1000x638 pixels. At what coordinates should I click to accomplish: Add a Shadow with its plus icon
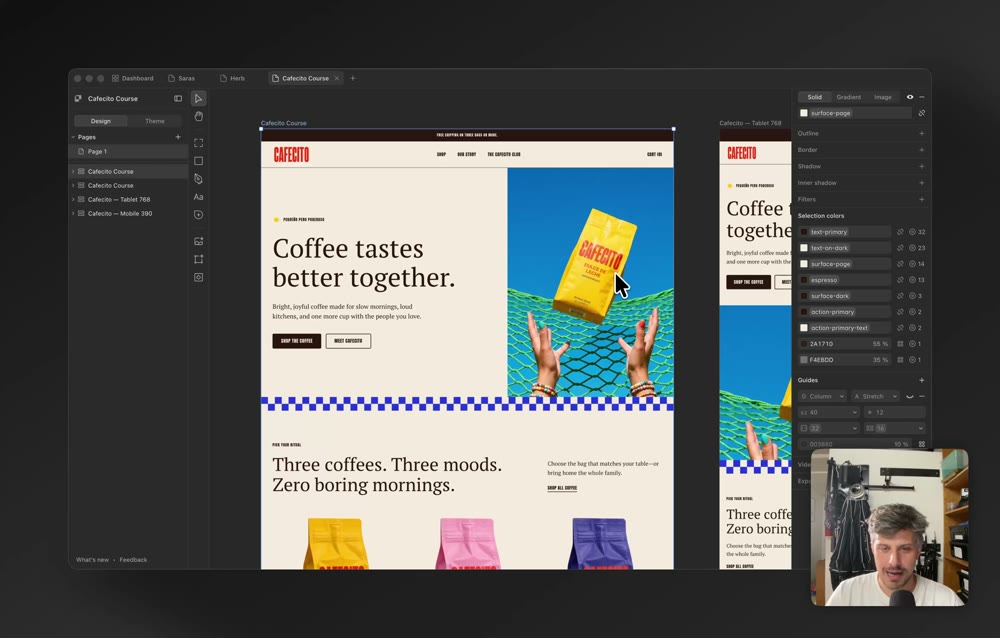pyautogui.click(x=922, y=167)
